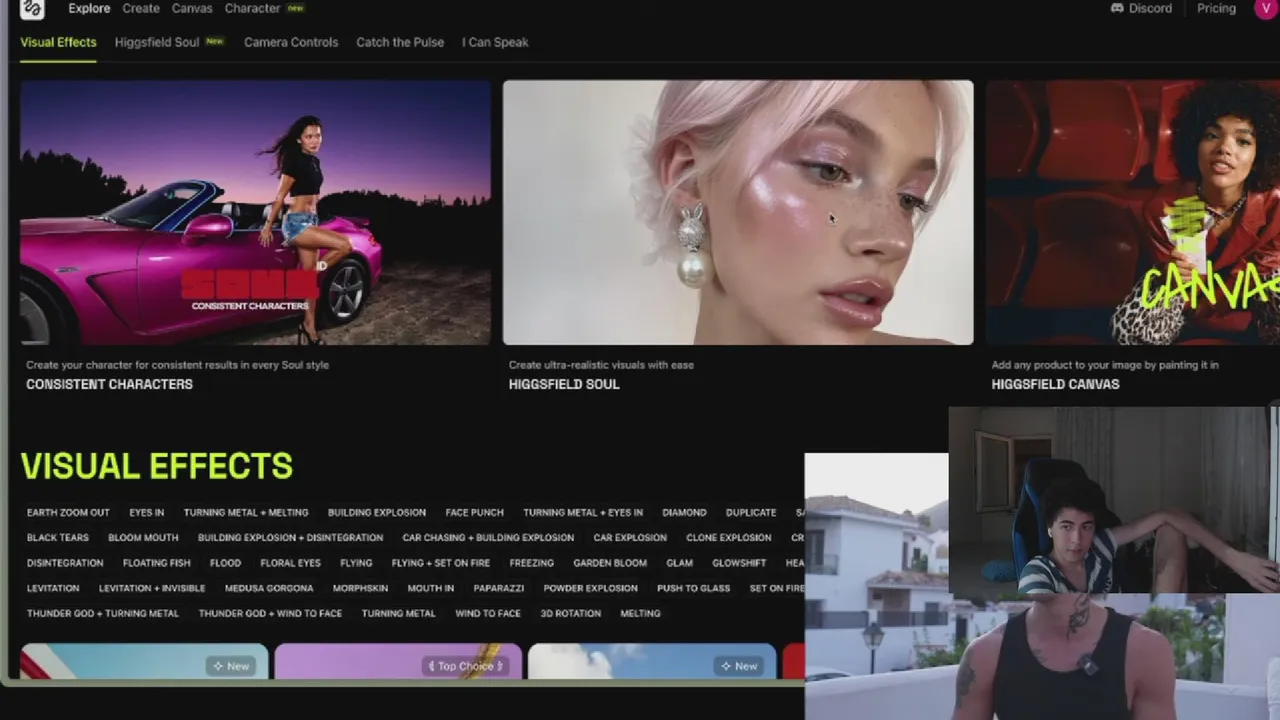Select the standalone TURNING METAL effect tag

pyautogui.click(x=398, y=613)
